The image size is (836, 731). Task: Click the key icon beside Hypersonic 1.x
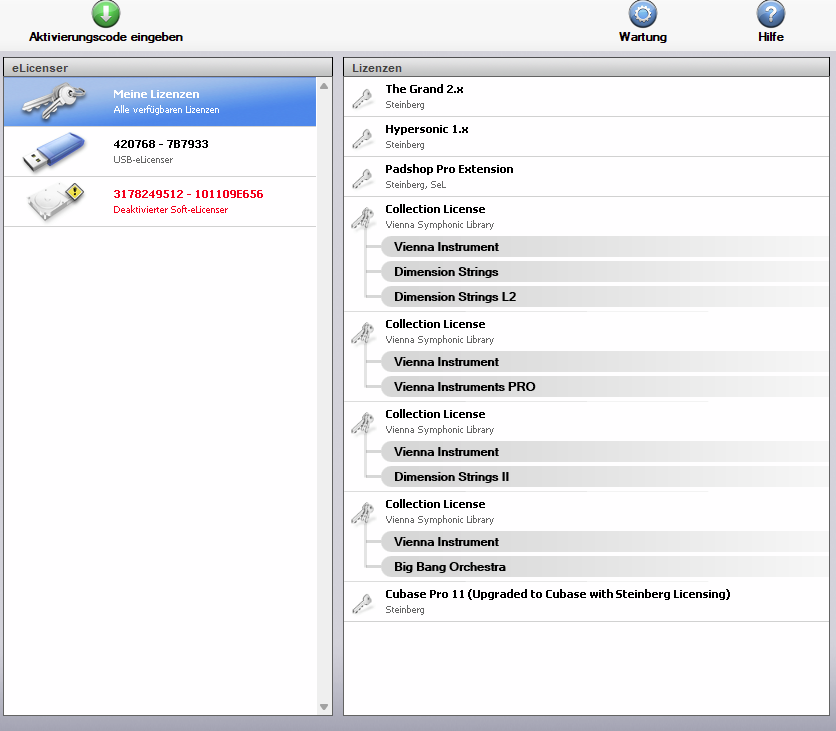(x=363, y=138)
